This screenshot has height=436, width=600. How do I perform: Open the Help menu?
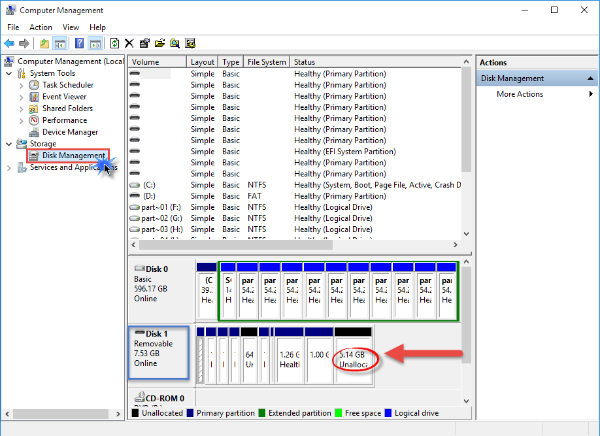pos(98,27)
